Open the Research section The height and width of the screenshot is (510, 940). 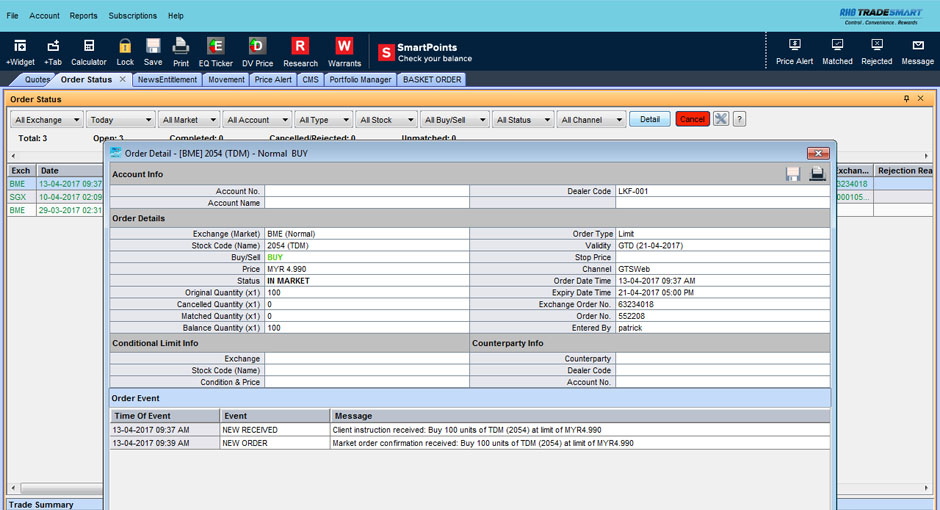[x=300, y=52]
